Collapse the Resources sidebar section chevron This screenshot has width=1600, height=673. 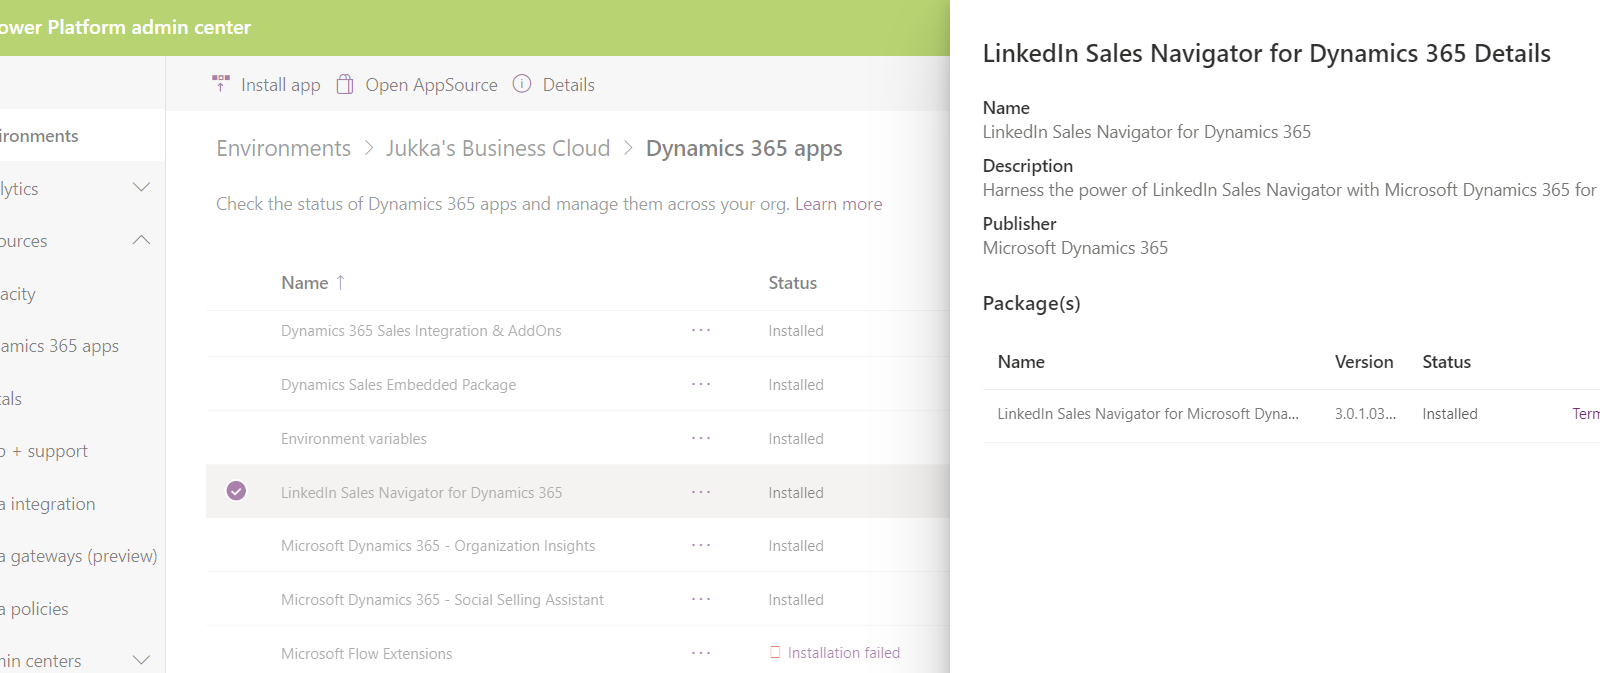pos(142,240)
